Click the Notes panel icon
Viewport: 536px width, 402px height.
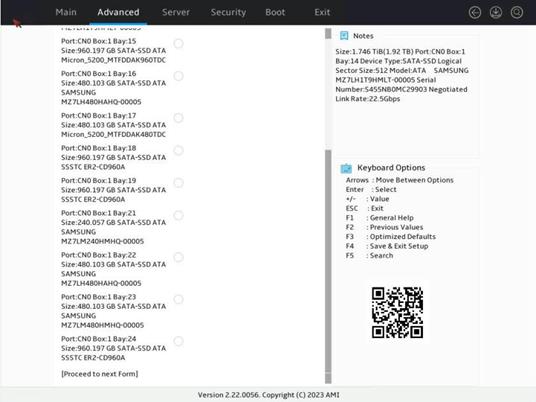coord(344,36)
